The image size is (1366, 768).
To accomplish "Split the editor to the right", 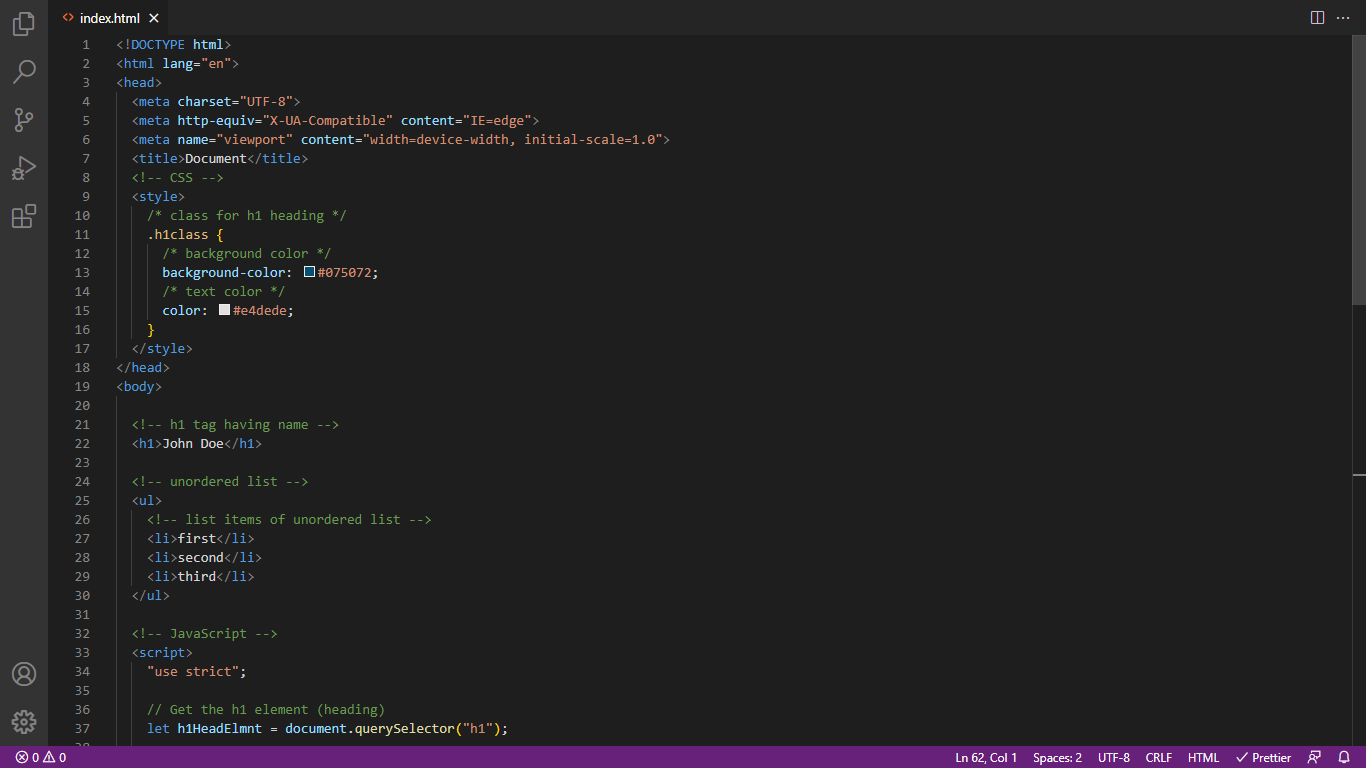I will [x=1317, y=18].
